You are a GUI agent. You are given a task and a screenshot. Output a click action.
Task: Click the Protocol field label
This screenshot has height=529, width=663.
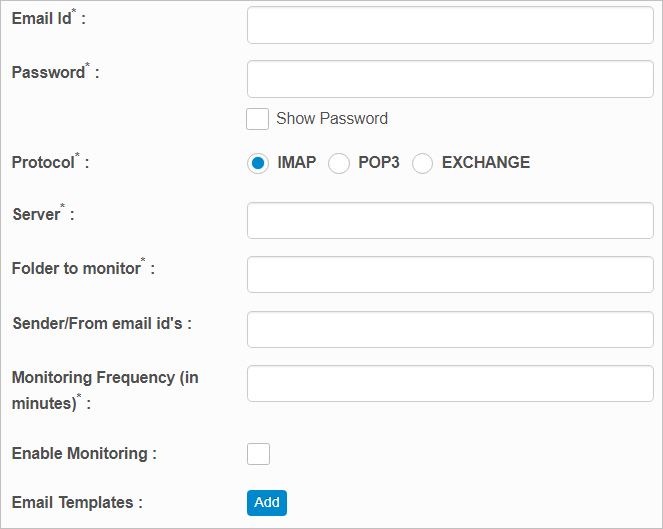click(46, 163)
